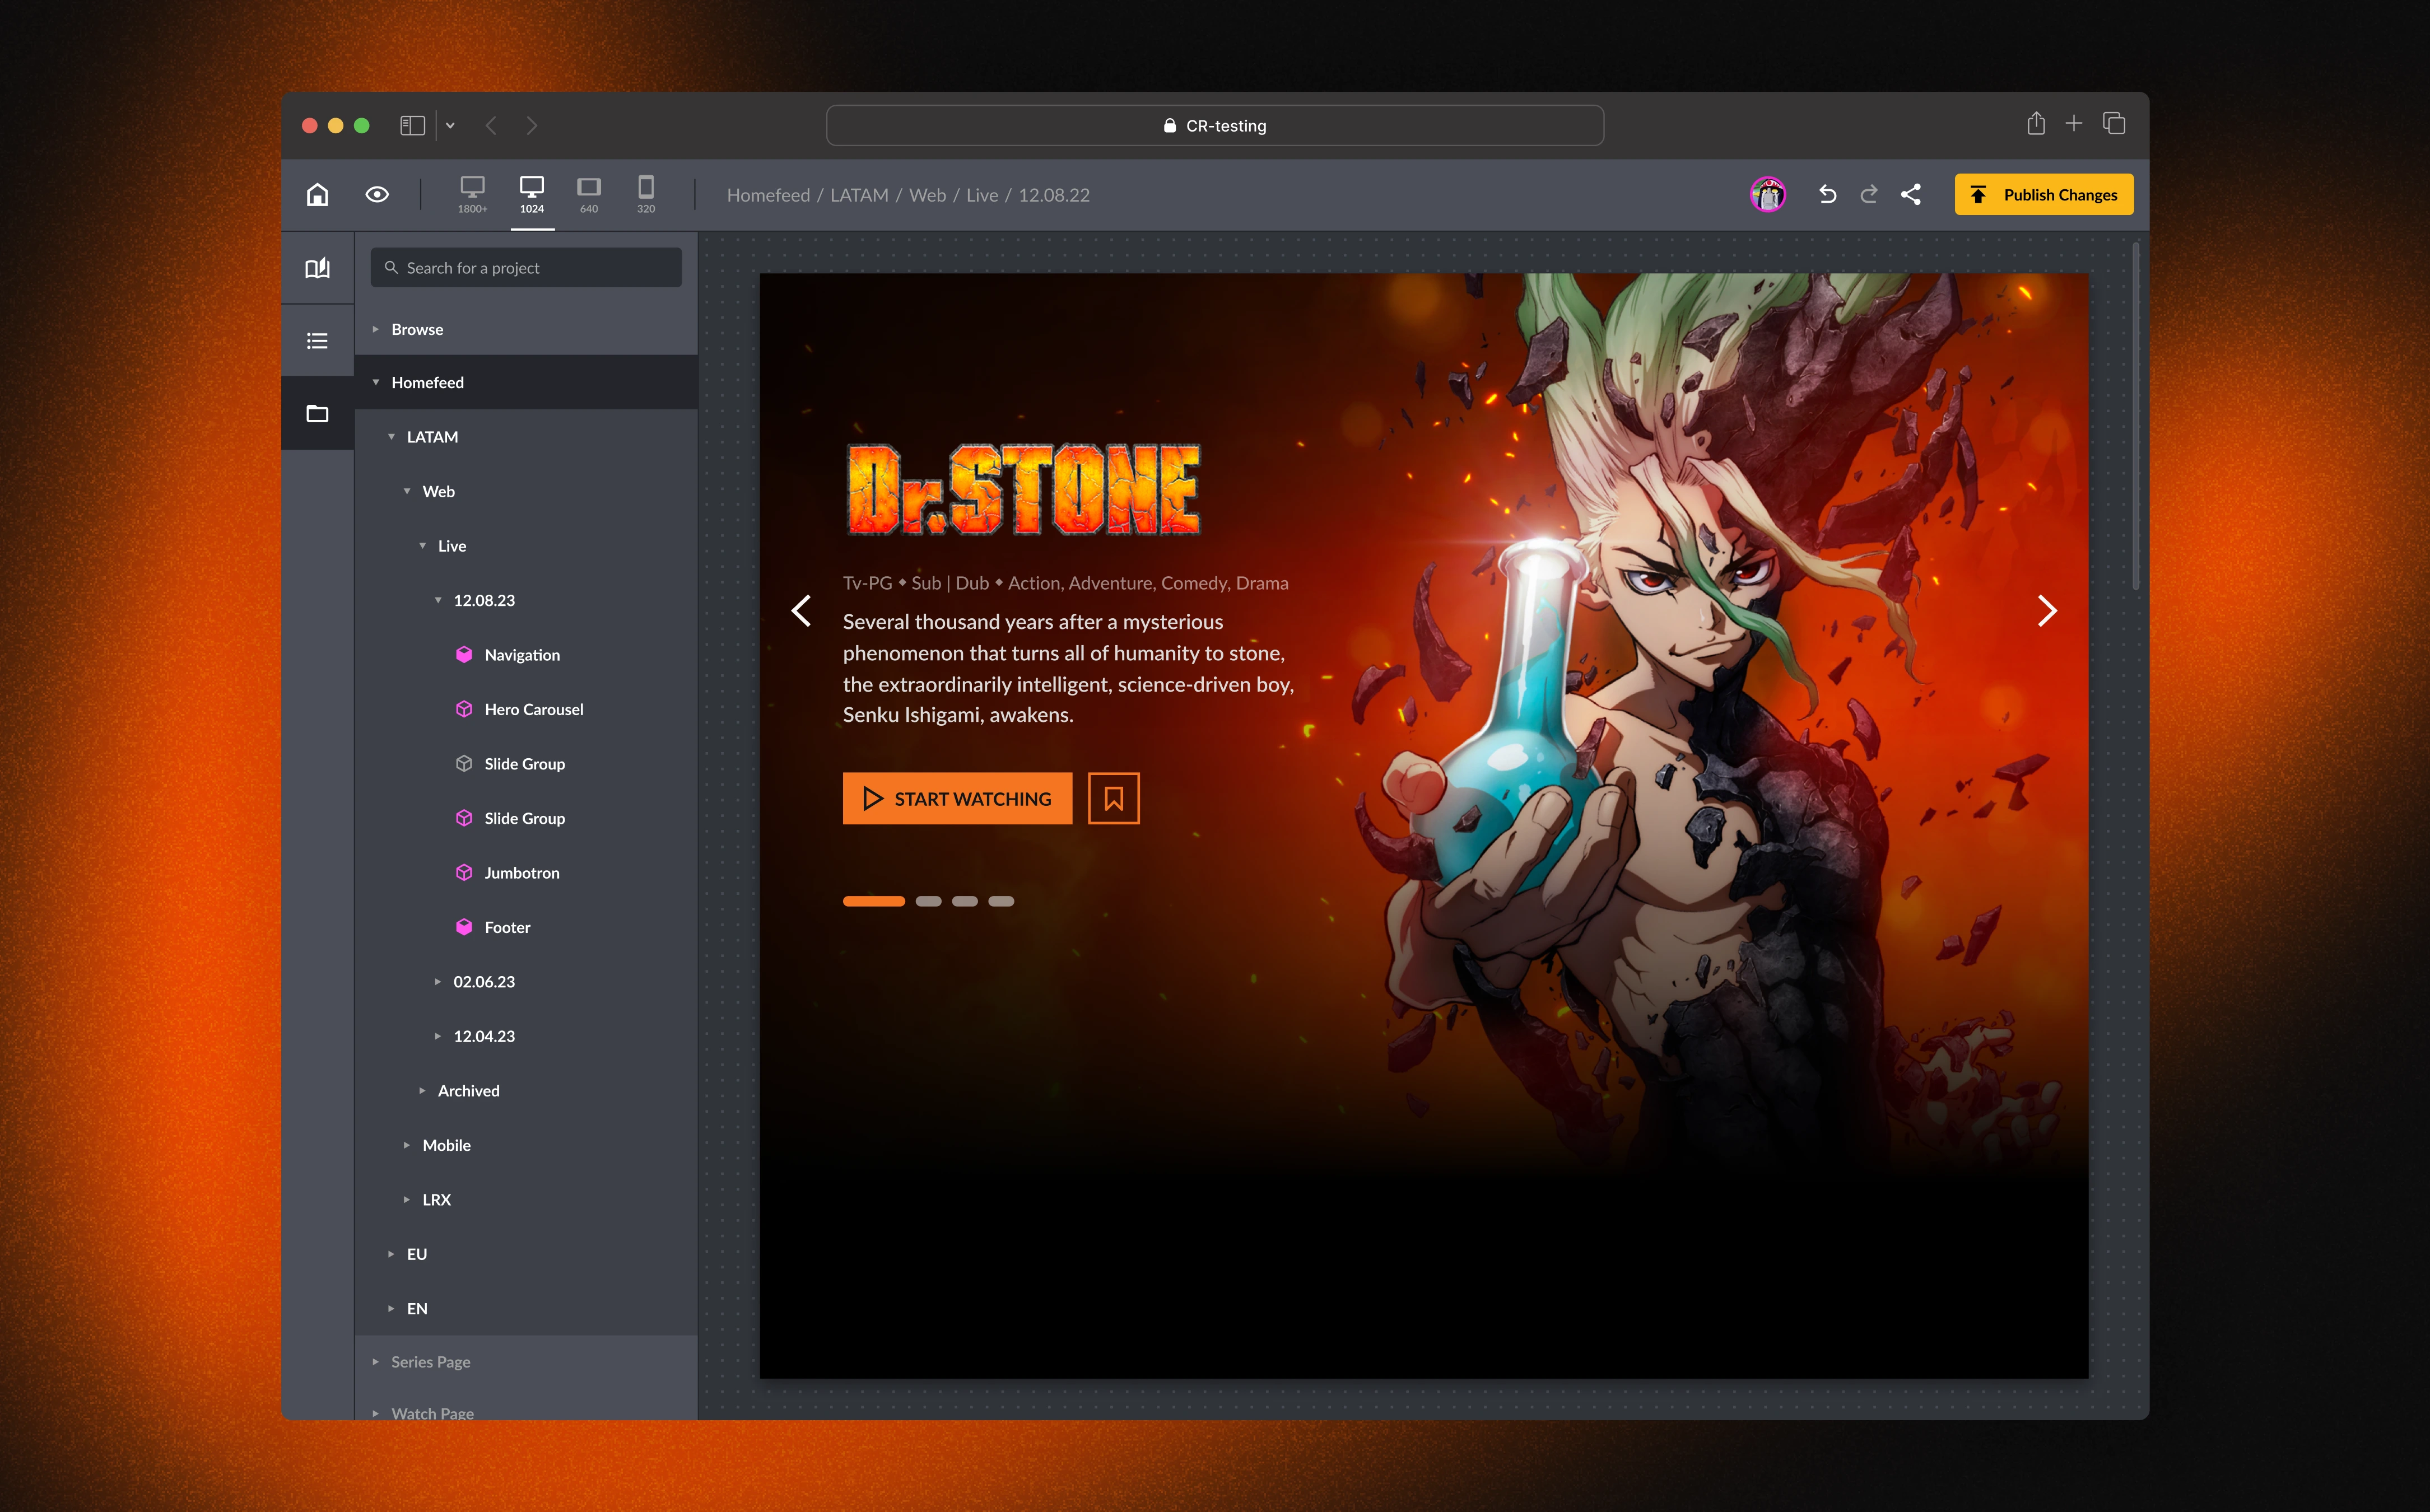Click Live in the breadcrumb
The height and width of the screenshot is (1512, 2430).
(x=982, y=195)
